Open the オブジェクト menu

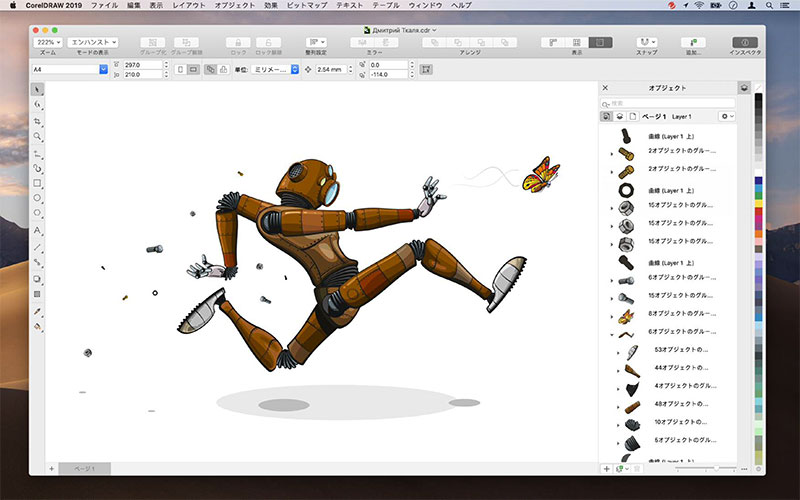click(x=235, y=5)
